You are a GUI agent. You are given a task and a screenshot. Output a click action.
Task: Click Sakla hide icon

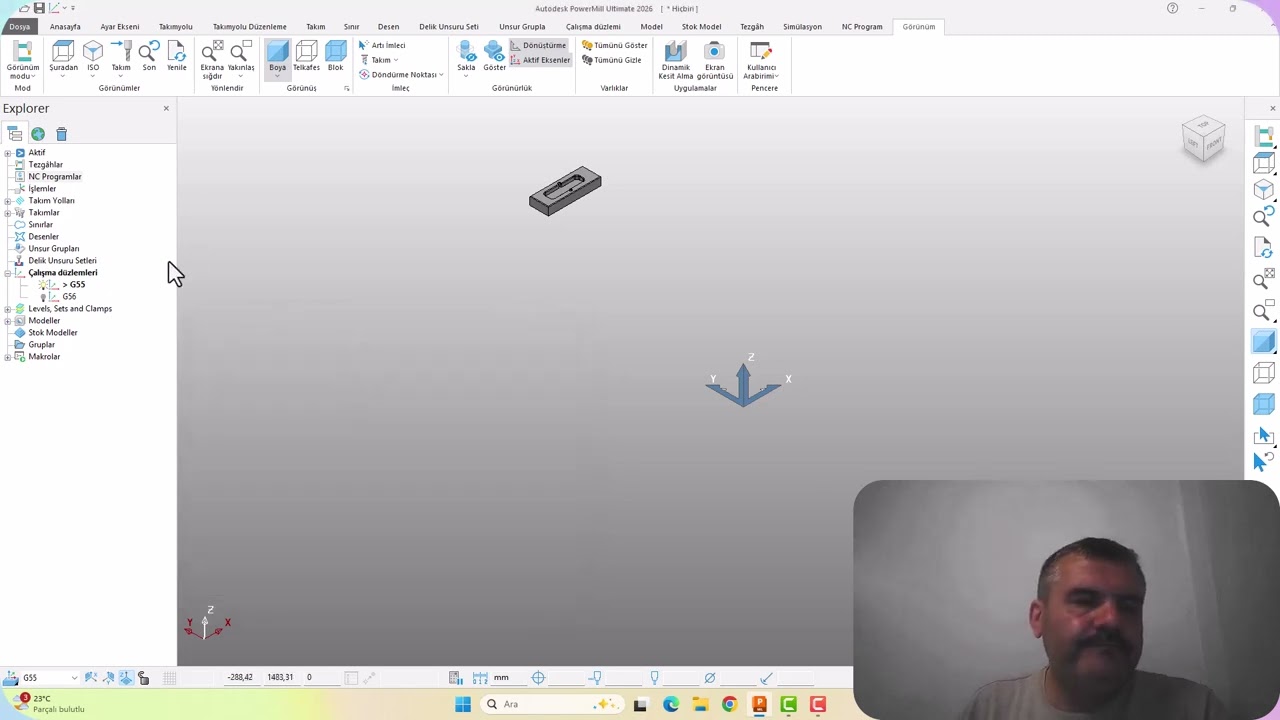[x=467, y=57]
